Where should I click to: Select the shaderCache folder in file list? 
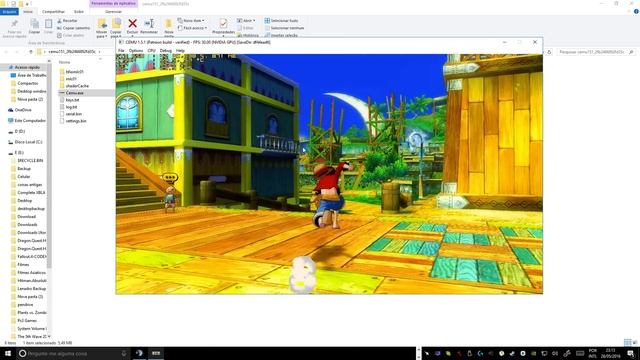[x=74, y=86]
